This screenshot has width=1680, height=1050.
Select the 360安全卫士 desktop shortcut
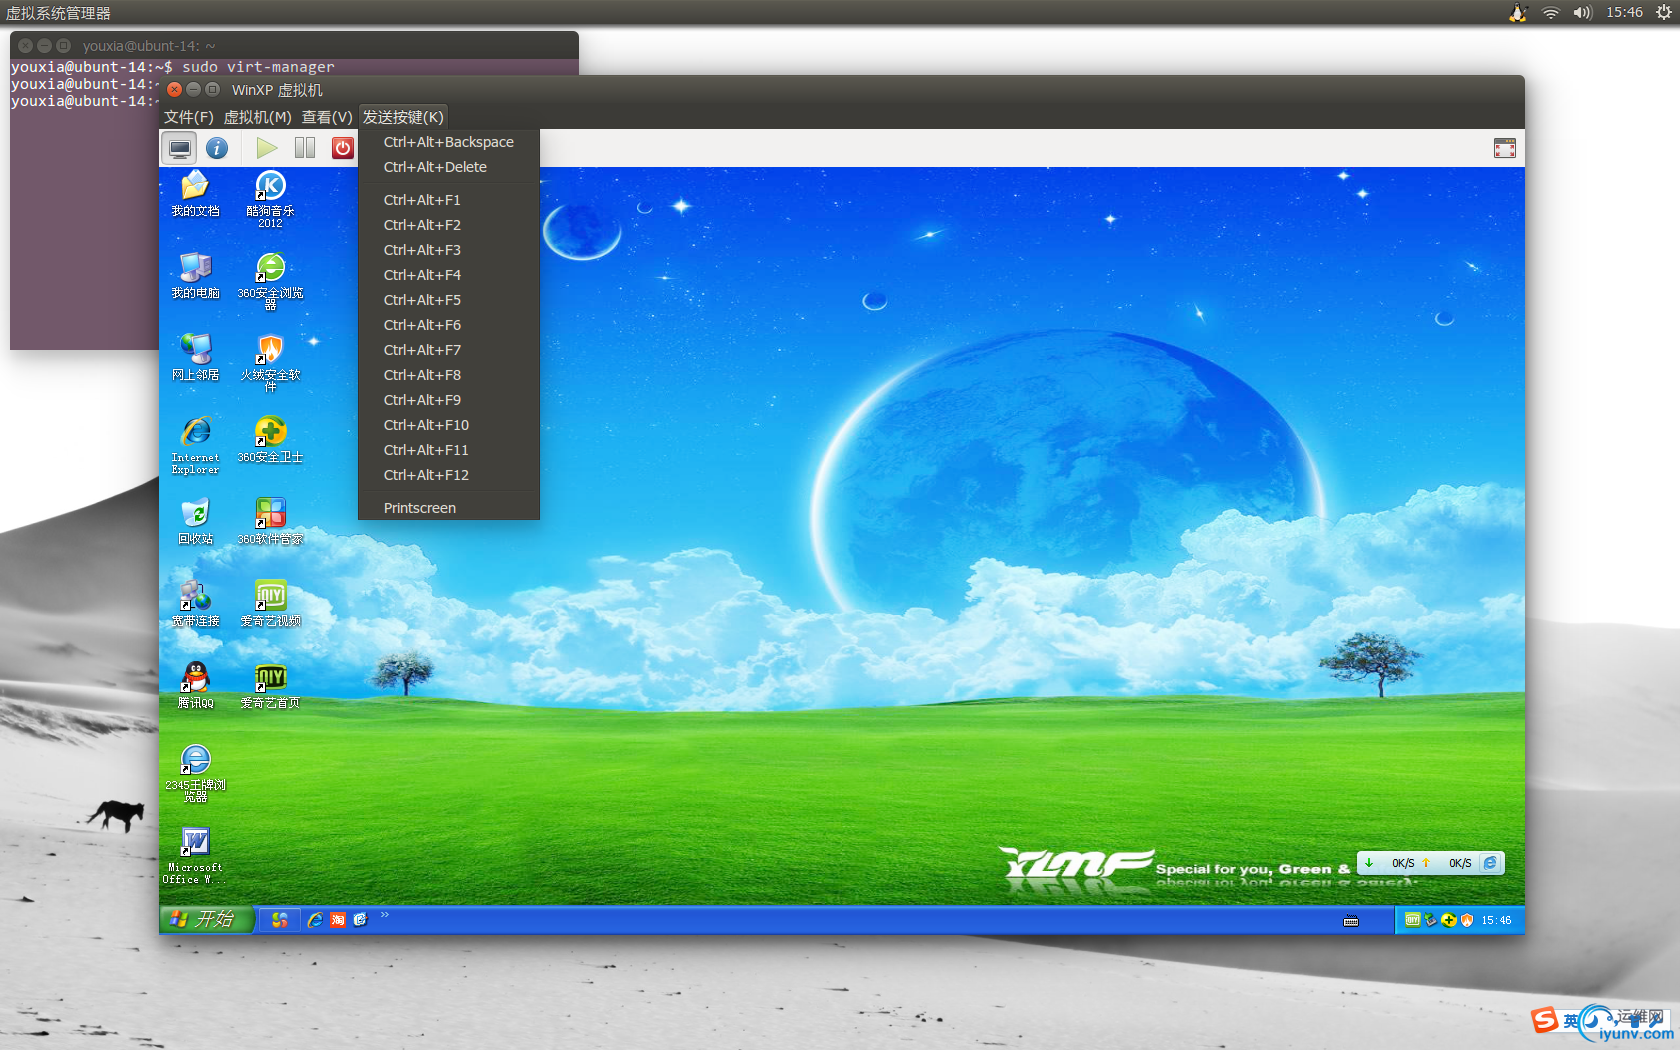pyautogui.click(x=270, y=440)
